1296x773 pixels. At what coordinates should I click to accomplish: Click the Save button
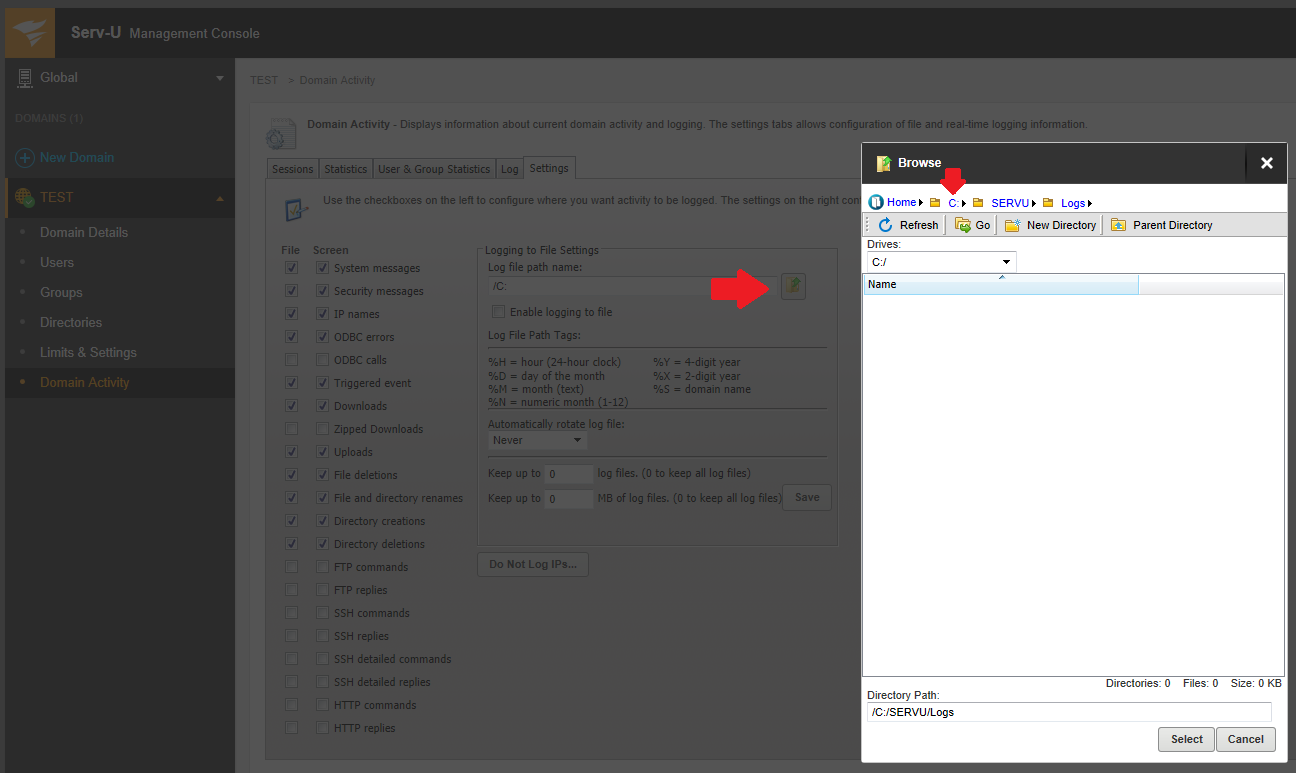coord(806,497)
